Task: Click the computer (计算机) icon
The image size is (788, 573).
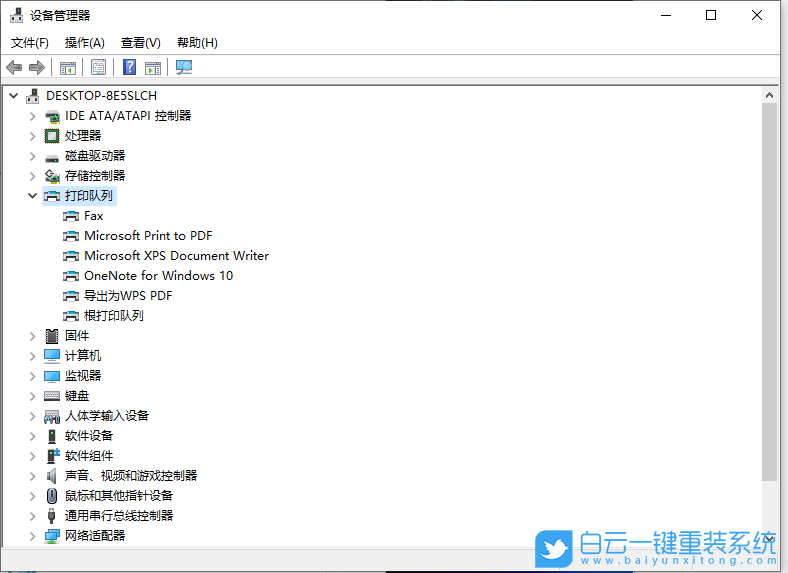Action: (x=52, y=356)
